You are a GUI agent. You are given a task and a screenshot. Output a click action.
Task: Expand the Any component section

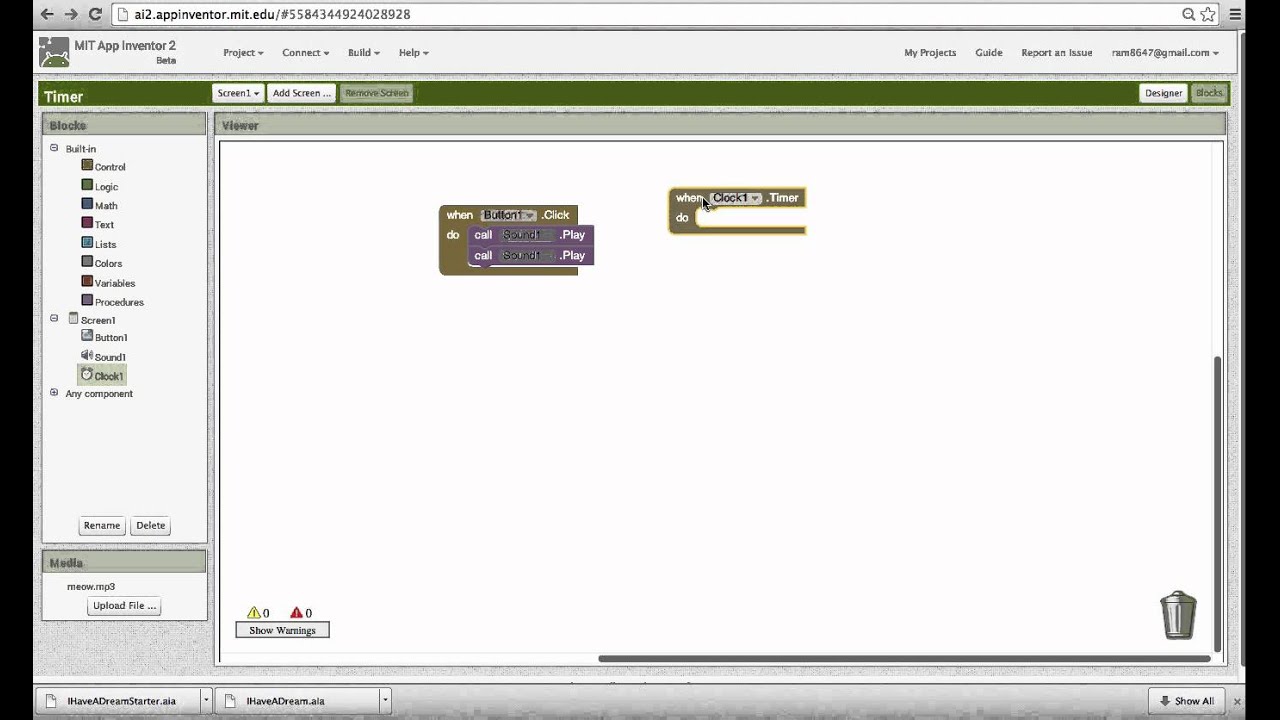click(54, 393)
